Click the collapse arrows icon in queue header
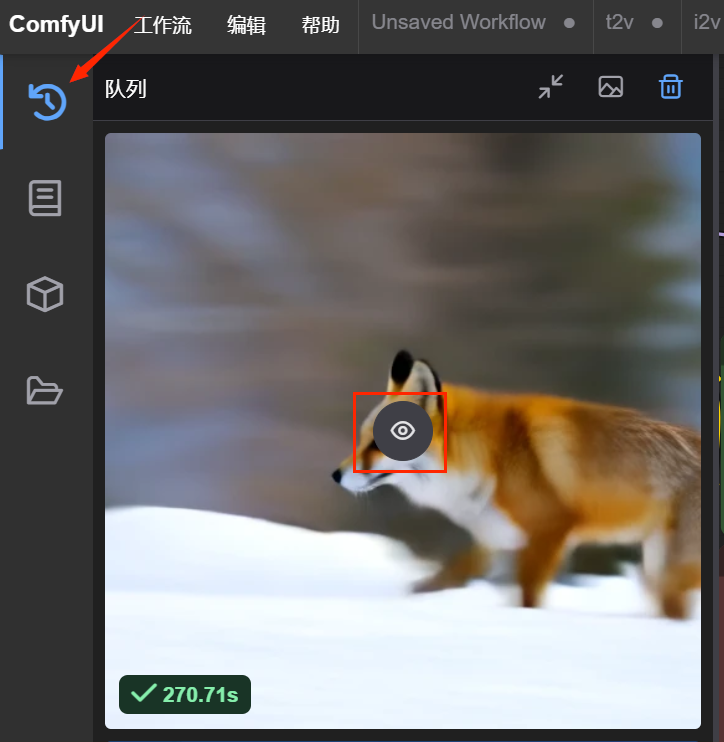The height and width of the screenshot is (742, 724). 551,87
